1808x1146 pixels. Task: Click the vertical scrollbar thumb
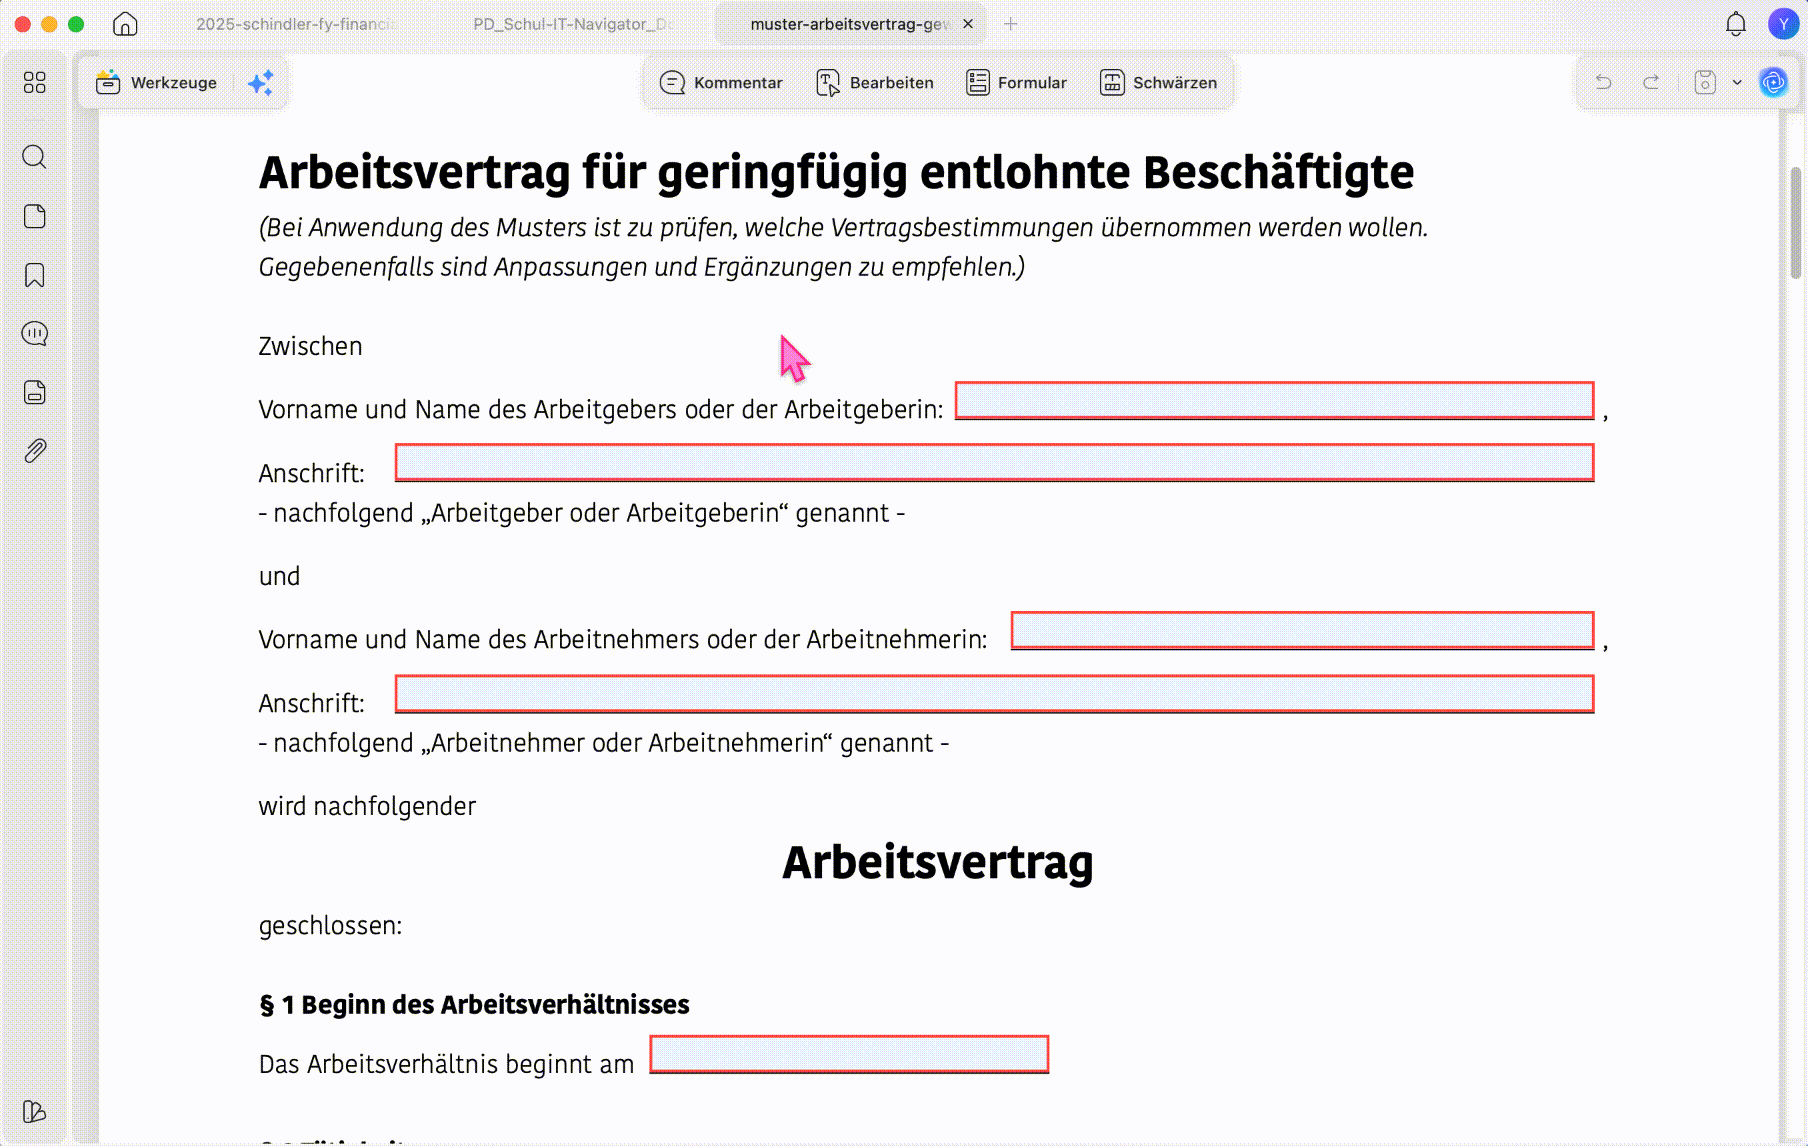pos(1795,222)
